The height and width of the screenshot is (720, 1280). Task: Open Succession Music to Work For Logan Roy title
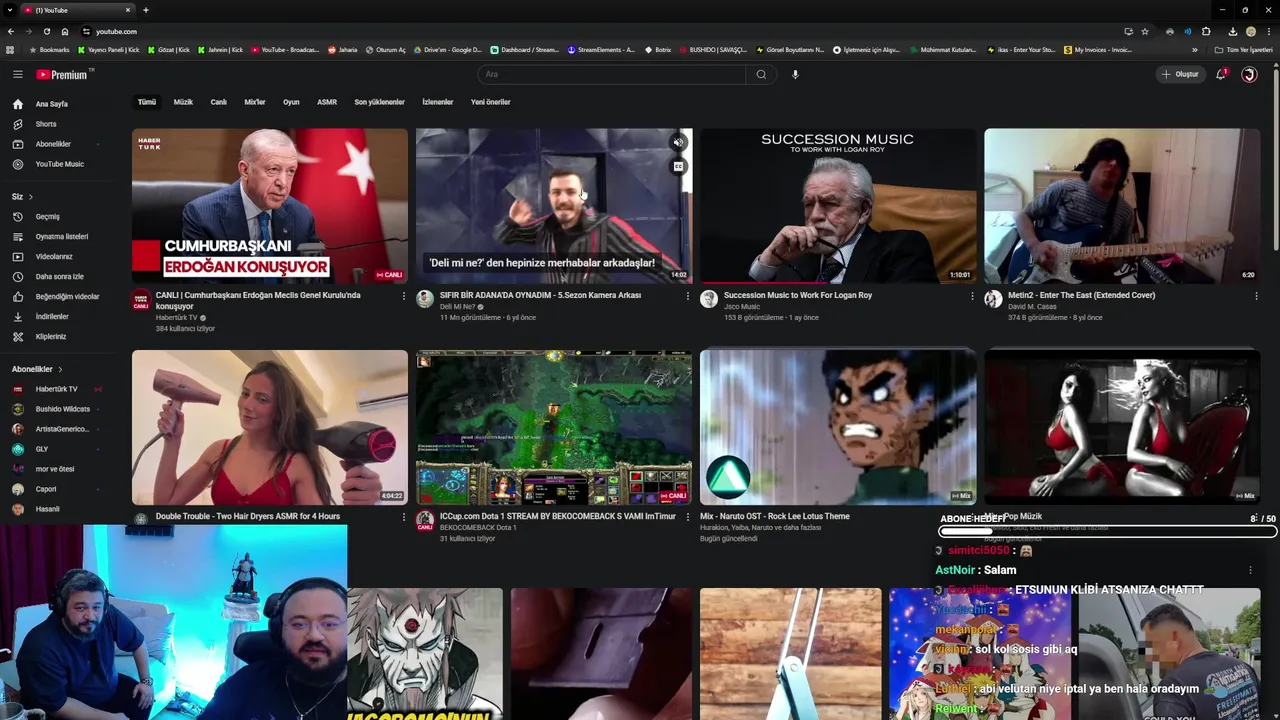click(x=798, y=295)
